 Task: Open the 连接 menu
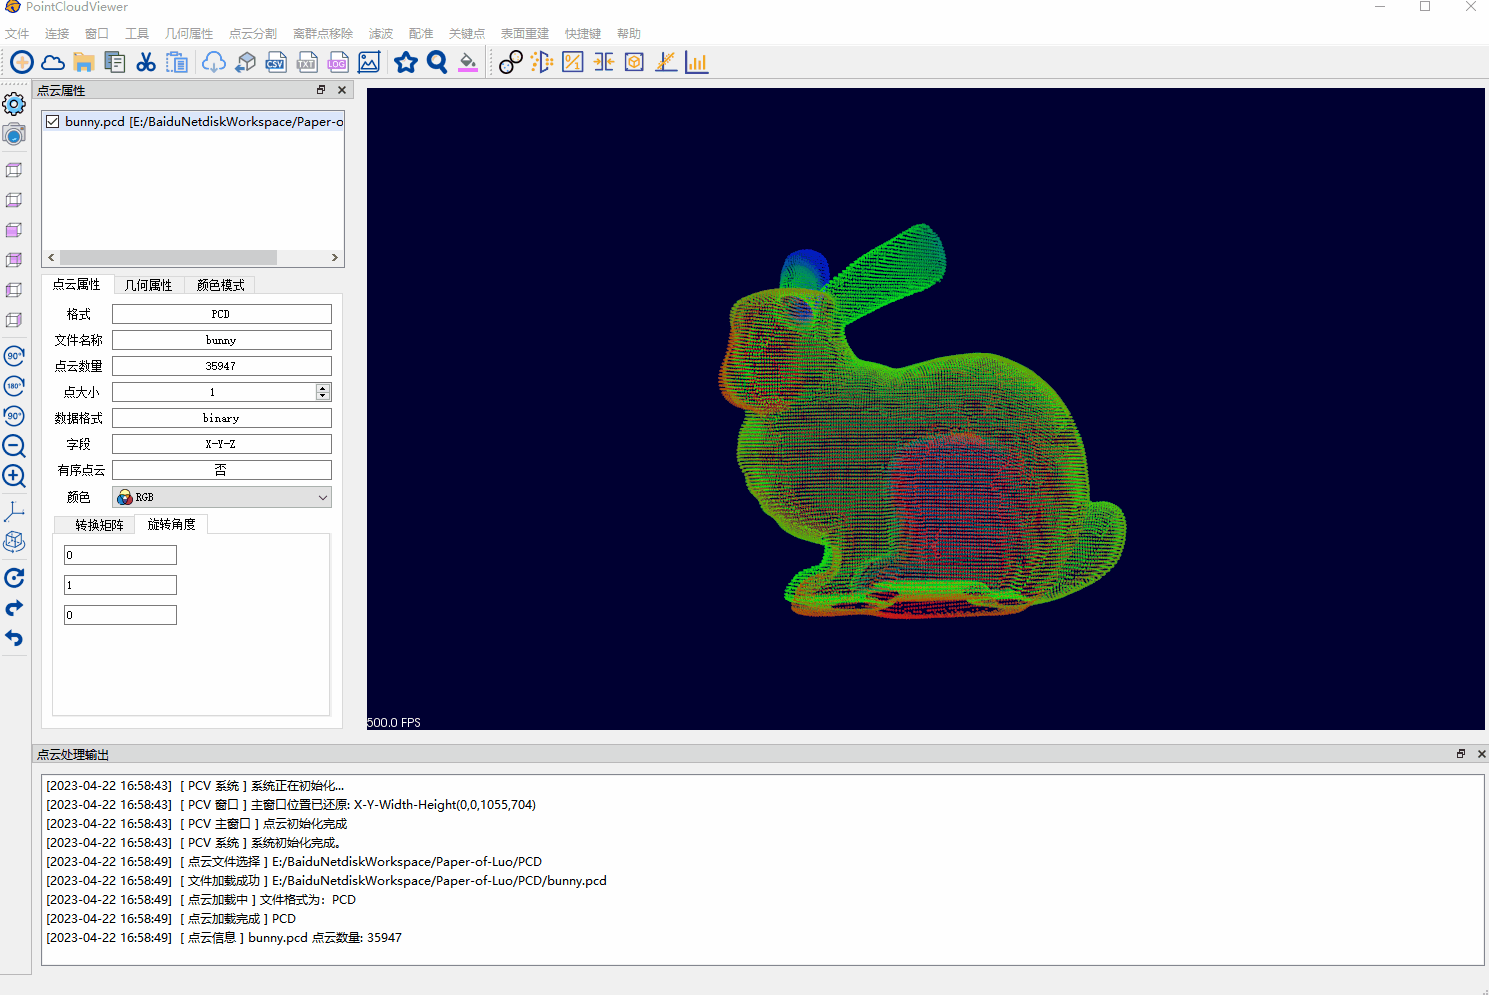point(57,34)
